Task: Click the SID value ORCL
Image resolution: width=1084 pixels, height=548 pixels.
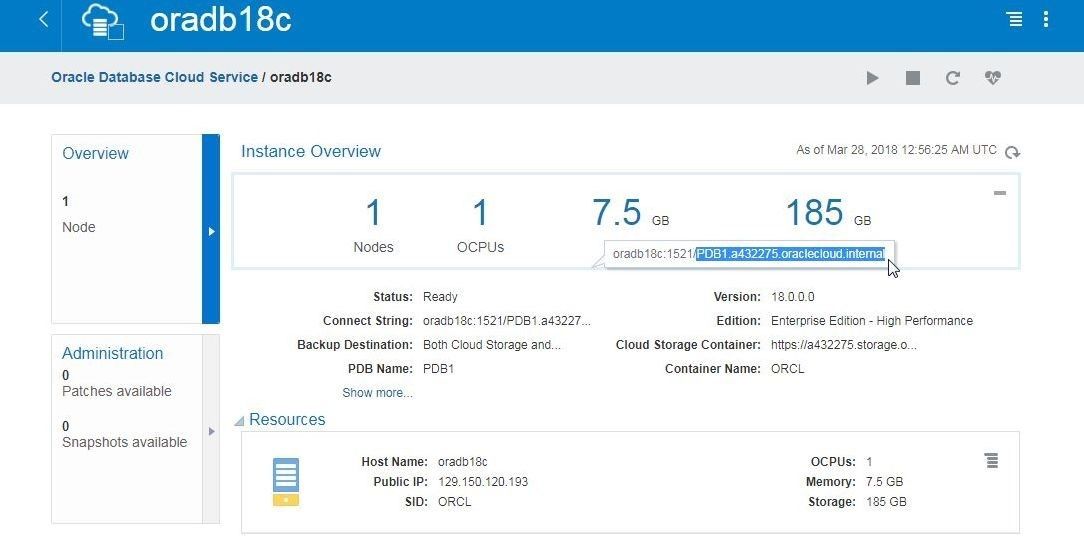Action: [454, 502]
